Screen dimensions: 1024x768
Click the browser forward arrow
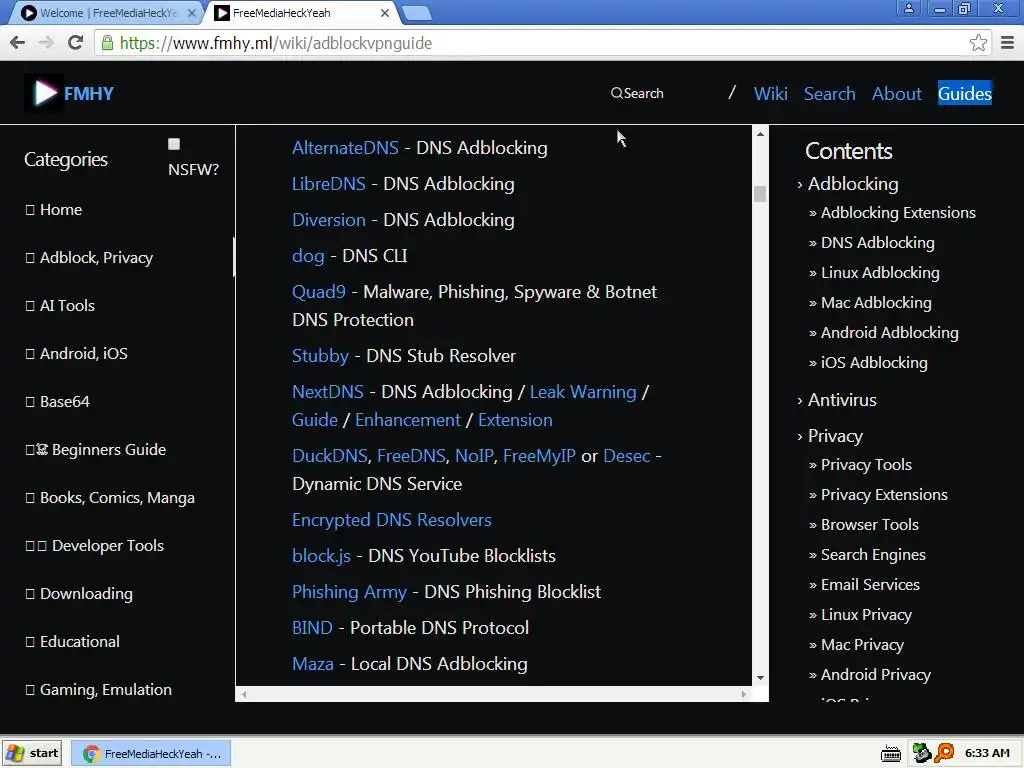(x=46, y=43)
